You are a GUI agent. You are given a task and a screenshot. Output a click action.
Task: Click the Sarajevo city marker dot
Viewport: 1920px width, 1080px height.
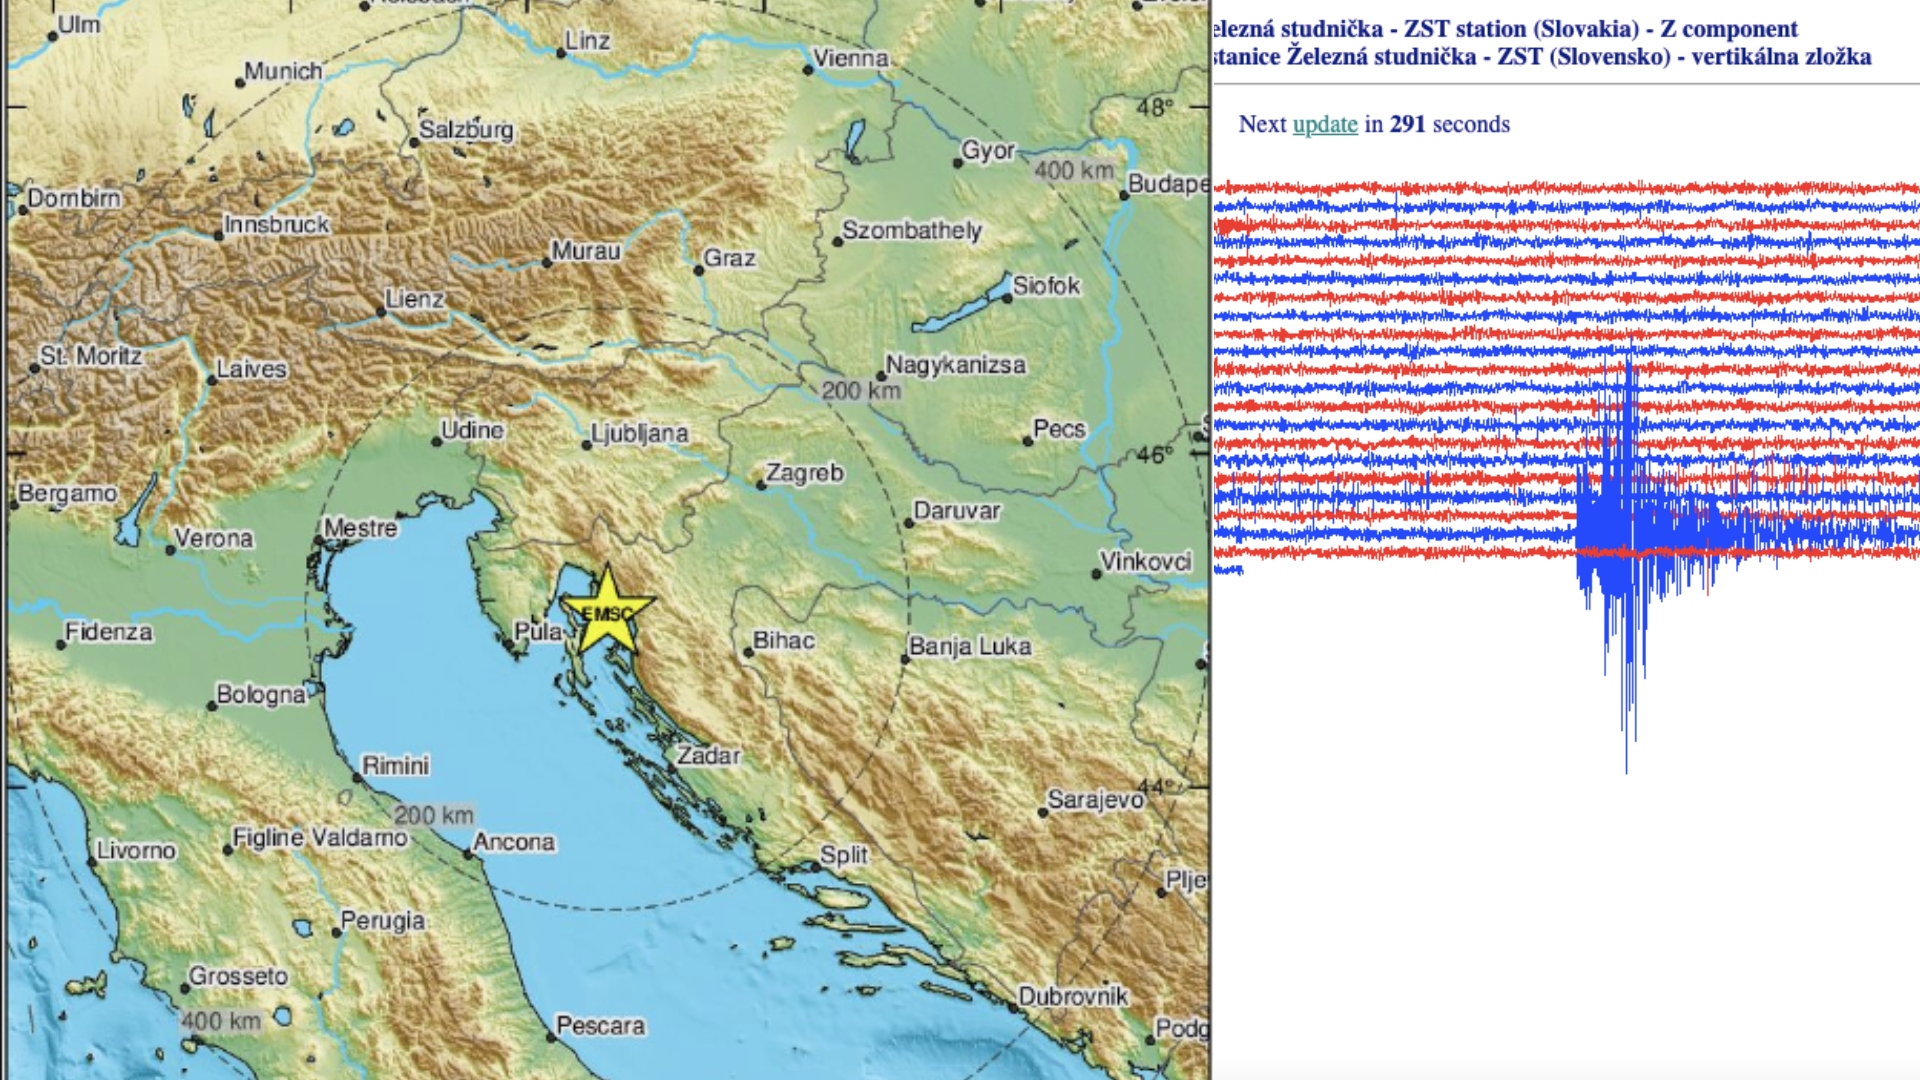[1043, 812]
